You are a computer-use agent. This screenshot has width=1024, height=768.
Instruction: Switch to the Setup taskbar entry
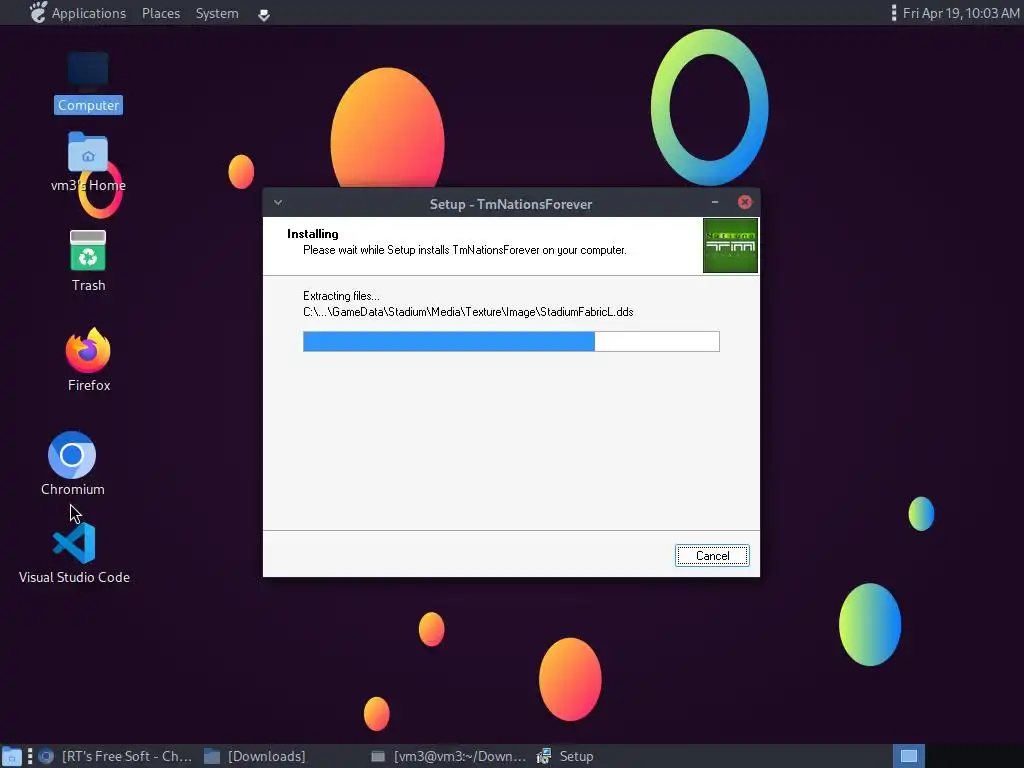[565, 756]
